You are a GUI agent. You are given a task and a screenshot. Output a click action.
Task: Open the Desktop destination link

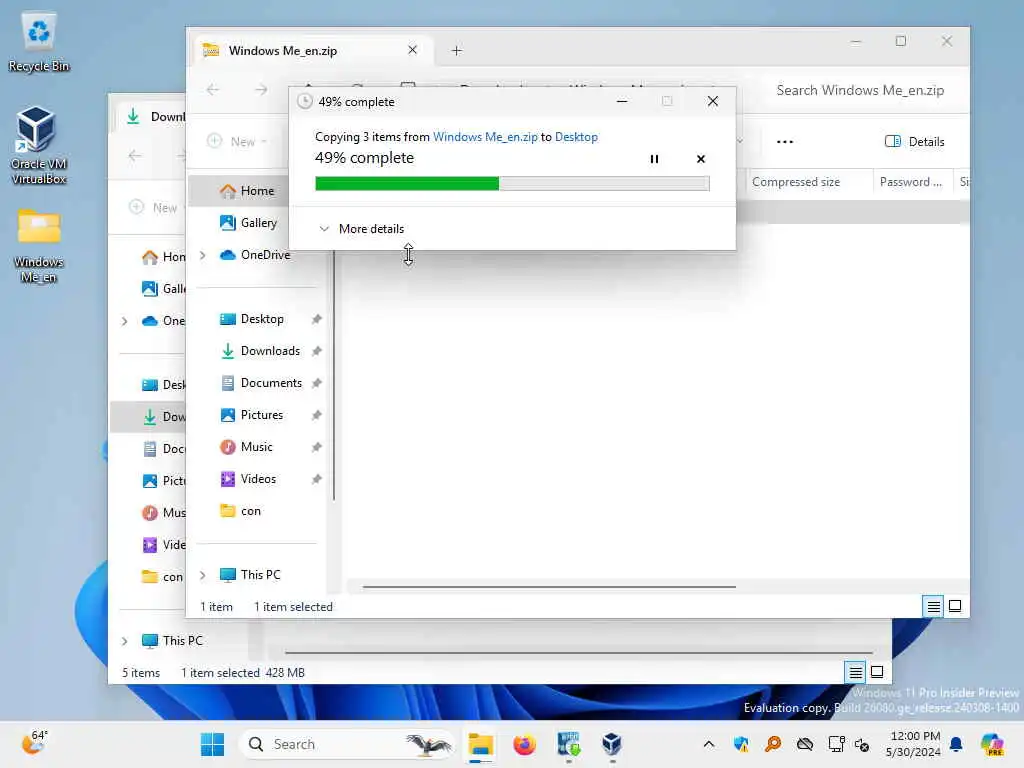pyautogui.click(x=576, y=136)
